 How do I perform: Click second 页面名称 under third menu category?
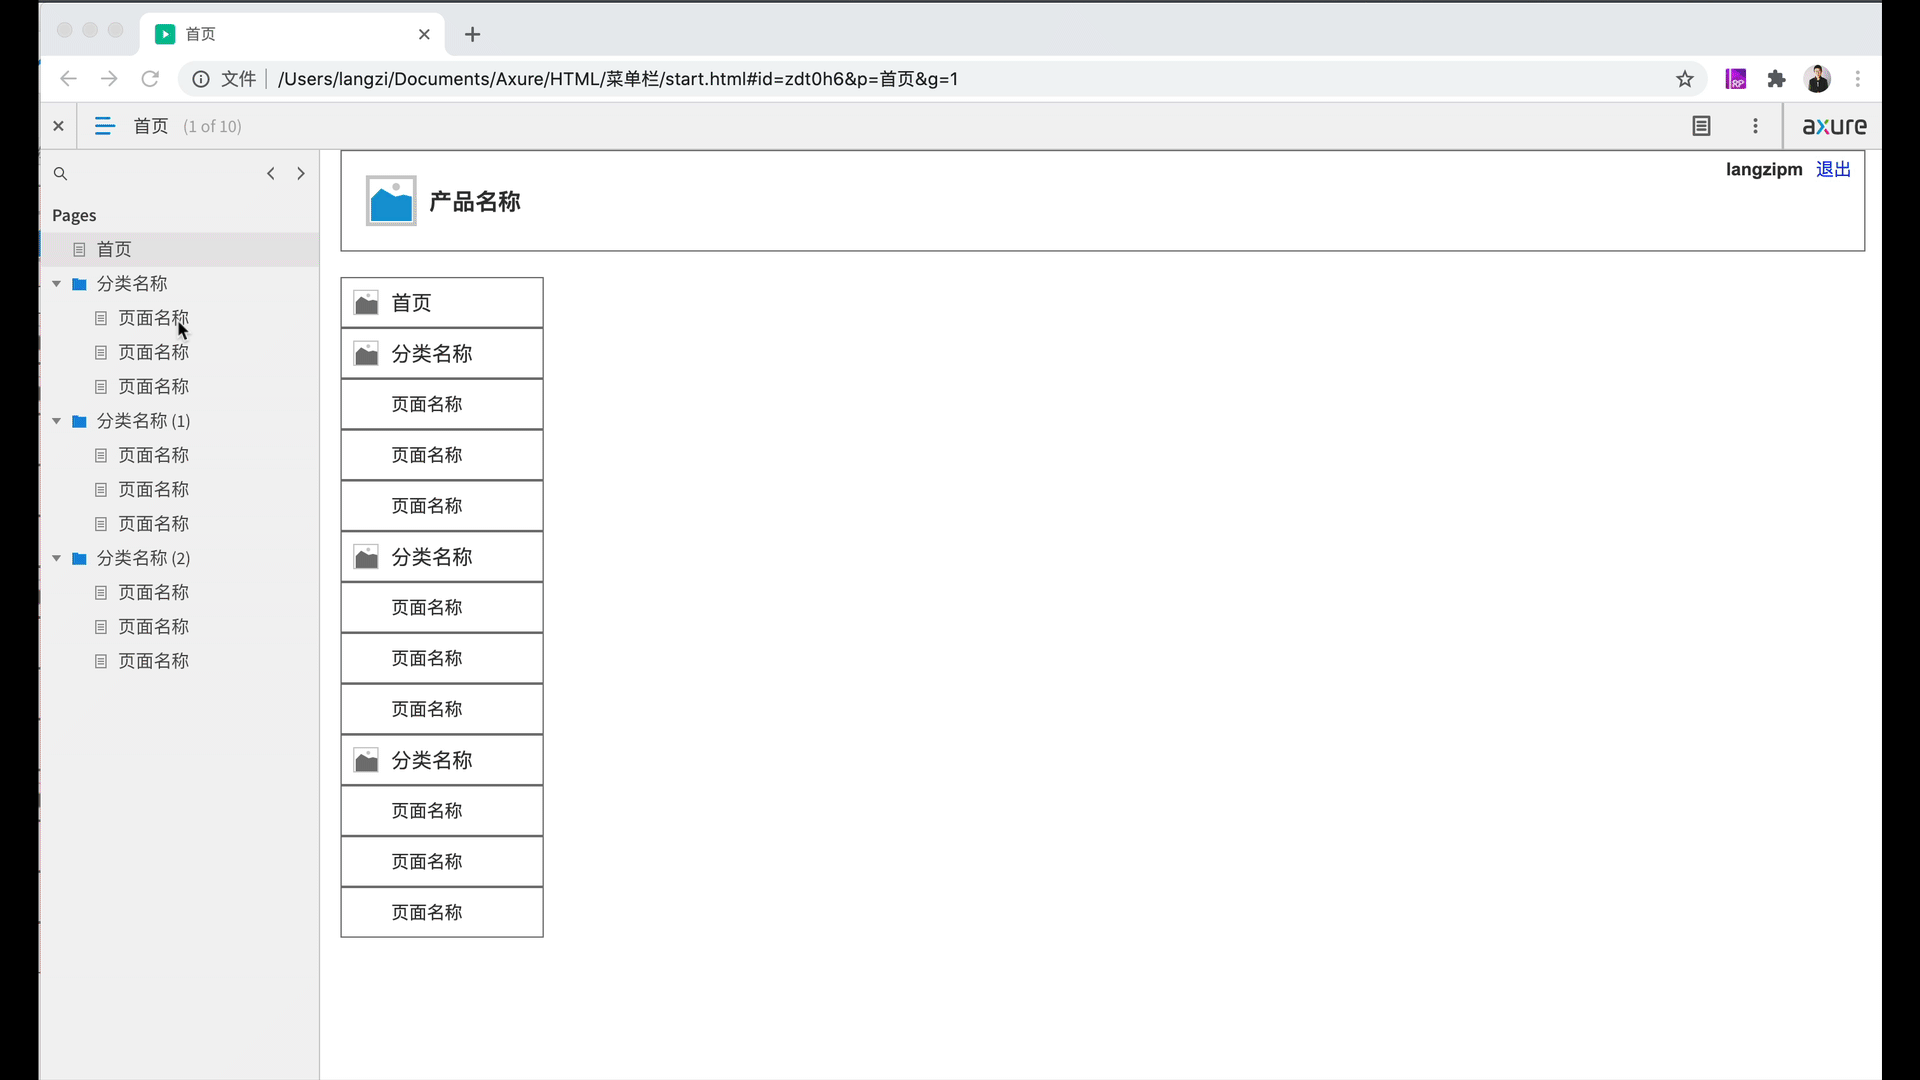pyautogui.click(x=442, y=861)
